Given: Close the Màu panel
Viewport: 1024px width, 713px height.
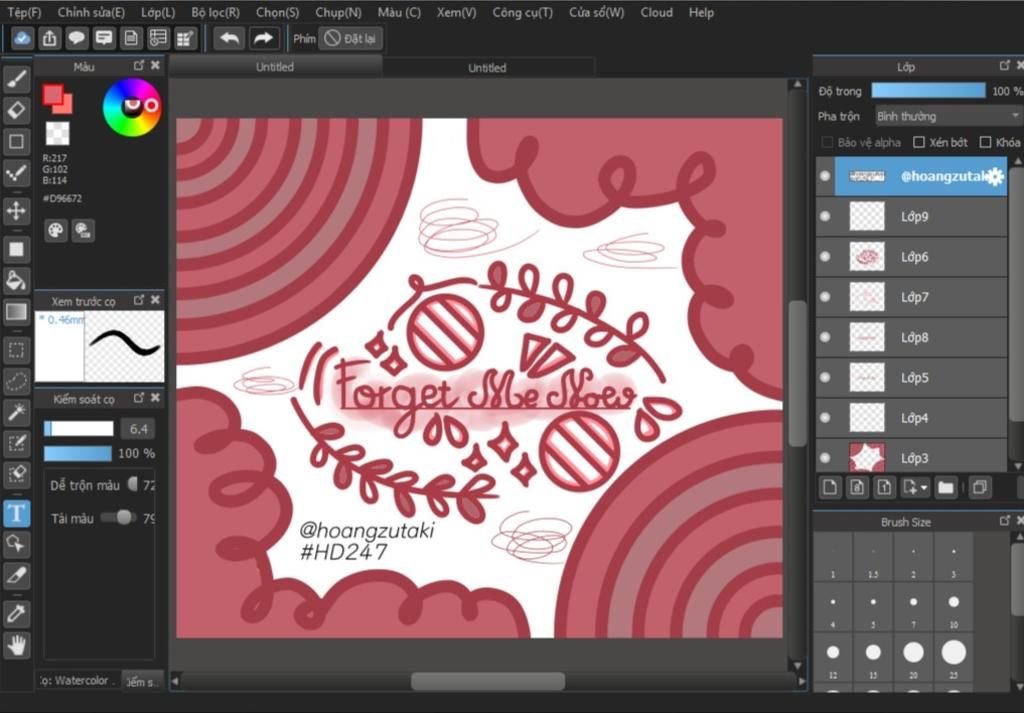Looking at the screenshot, I should click(x=155, y=65).
